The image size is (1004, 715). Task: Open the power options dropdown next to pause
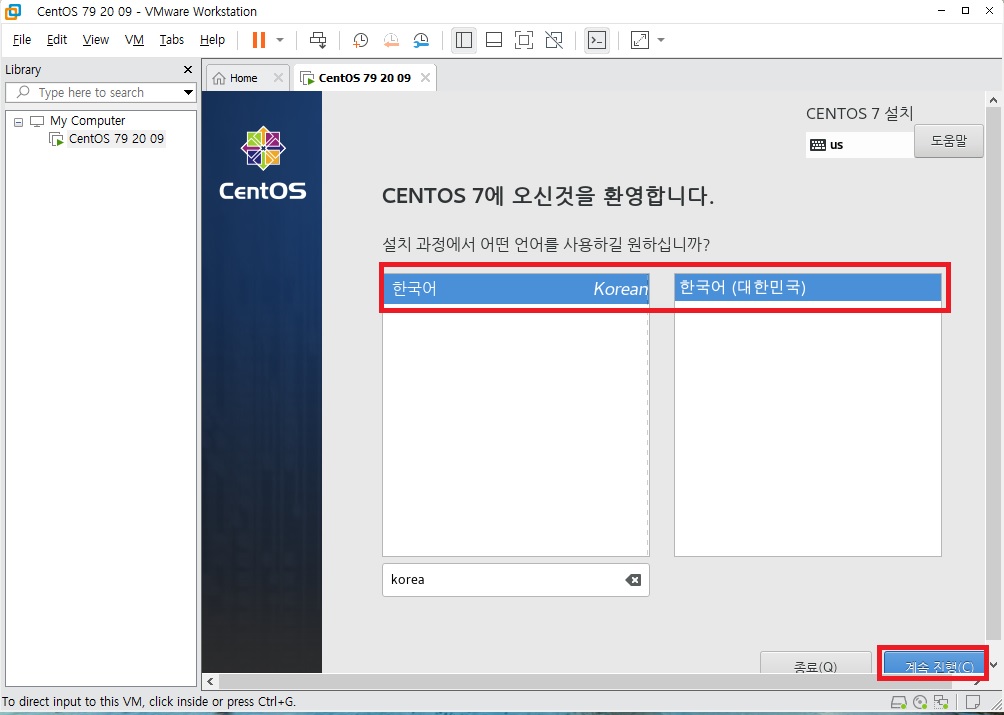(280, 40)
